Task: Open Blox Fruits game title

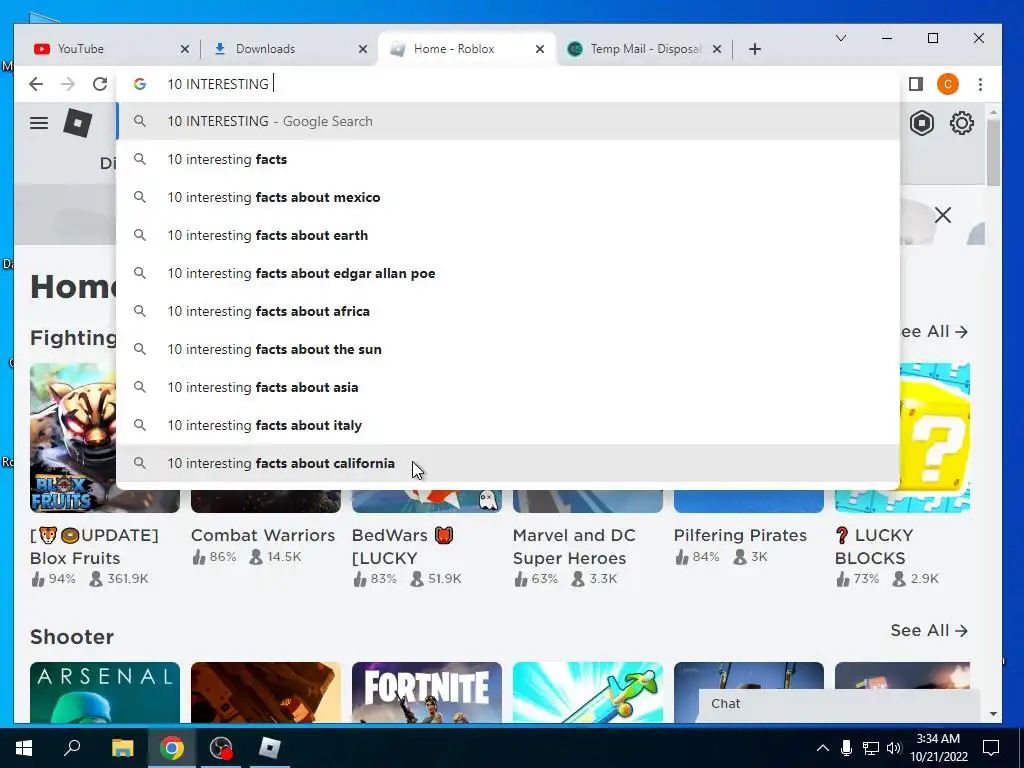Action: coord(94,547)
